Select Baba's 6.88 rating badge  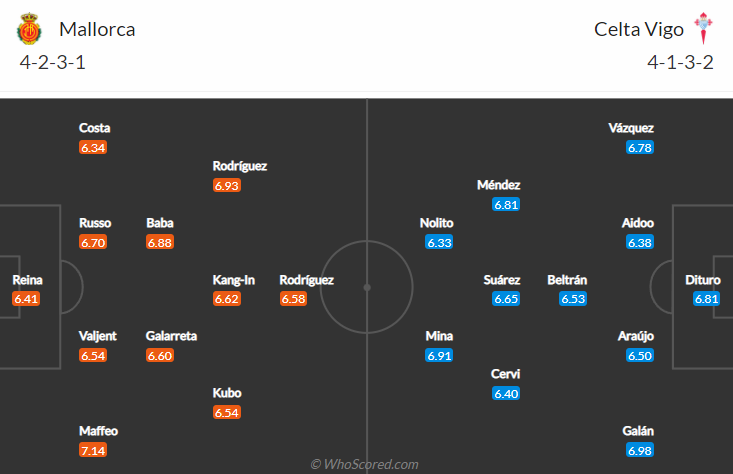160,242
